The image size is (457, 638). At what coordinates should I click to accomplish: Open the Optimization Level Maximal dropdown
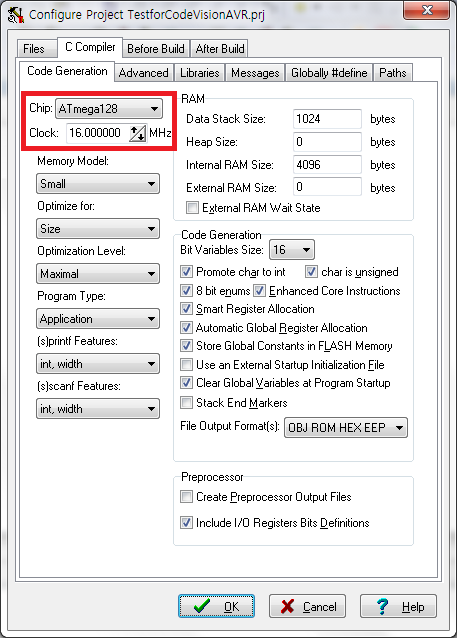(x=98, y=274)
